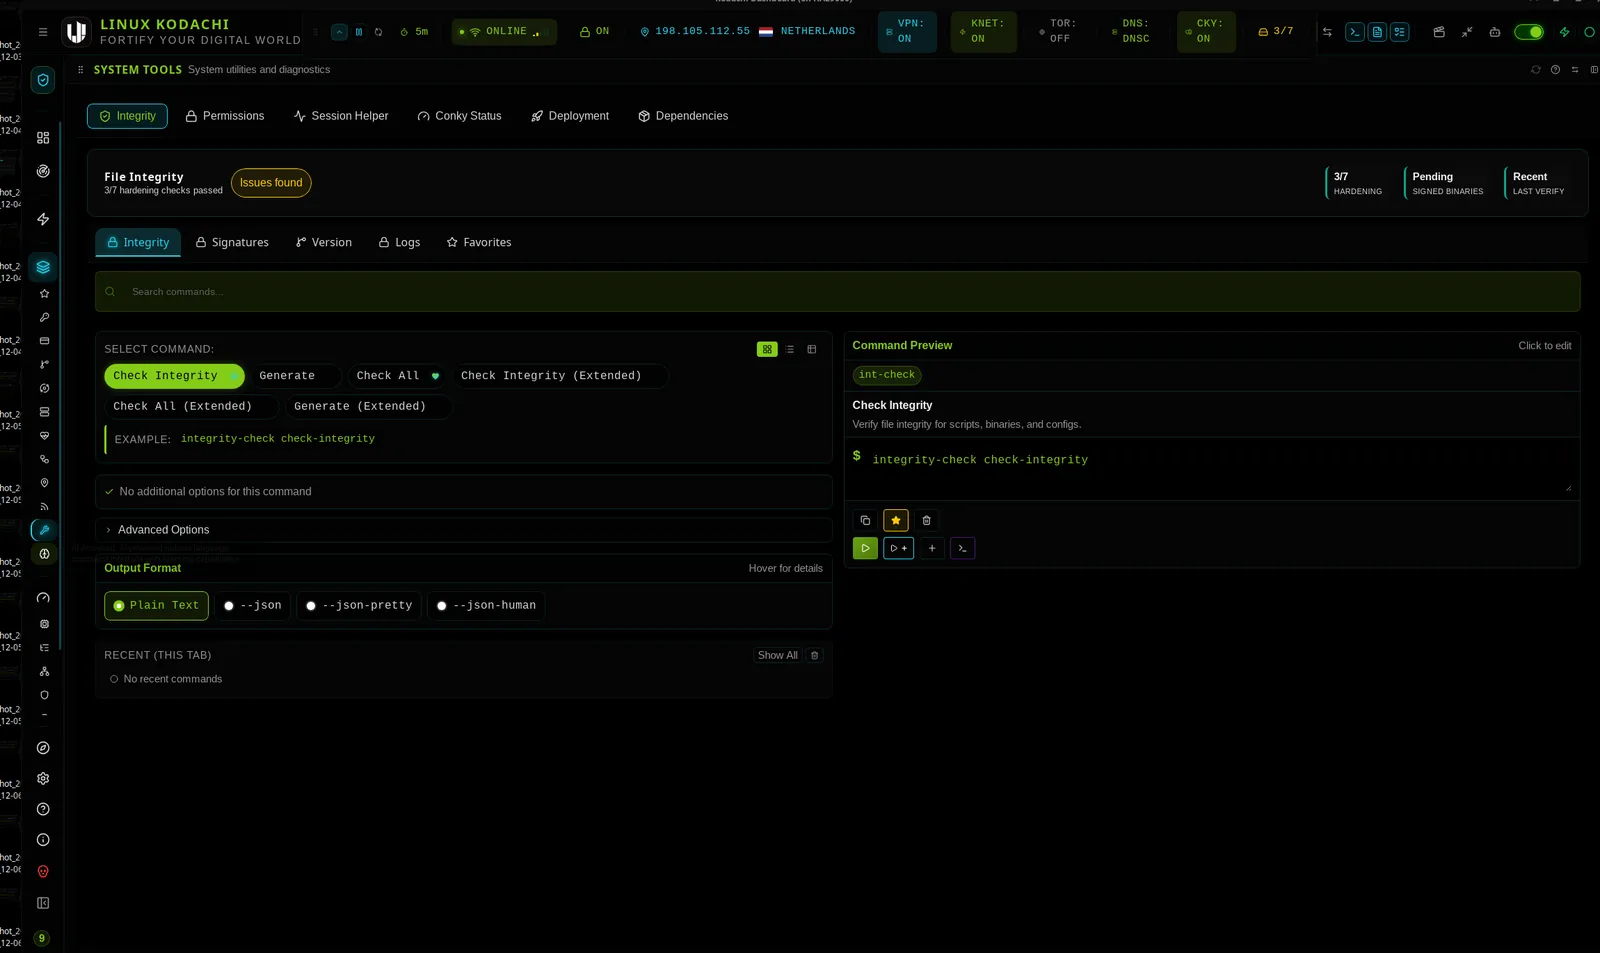Open the Deployment tab
1600x953 pixels.
click(x=570, y=116)
